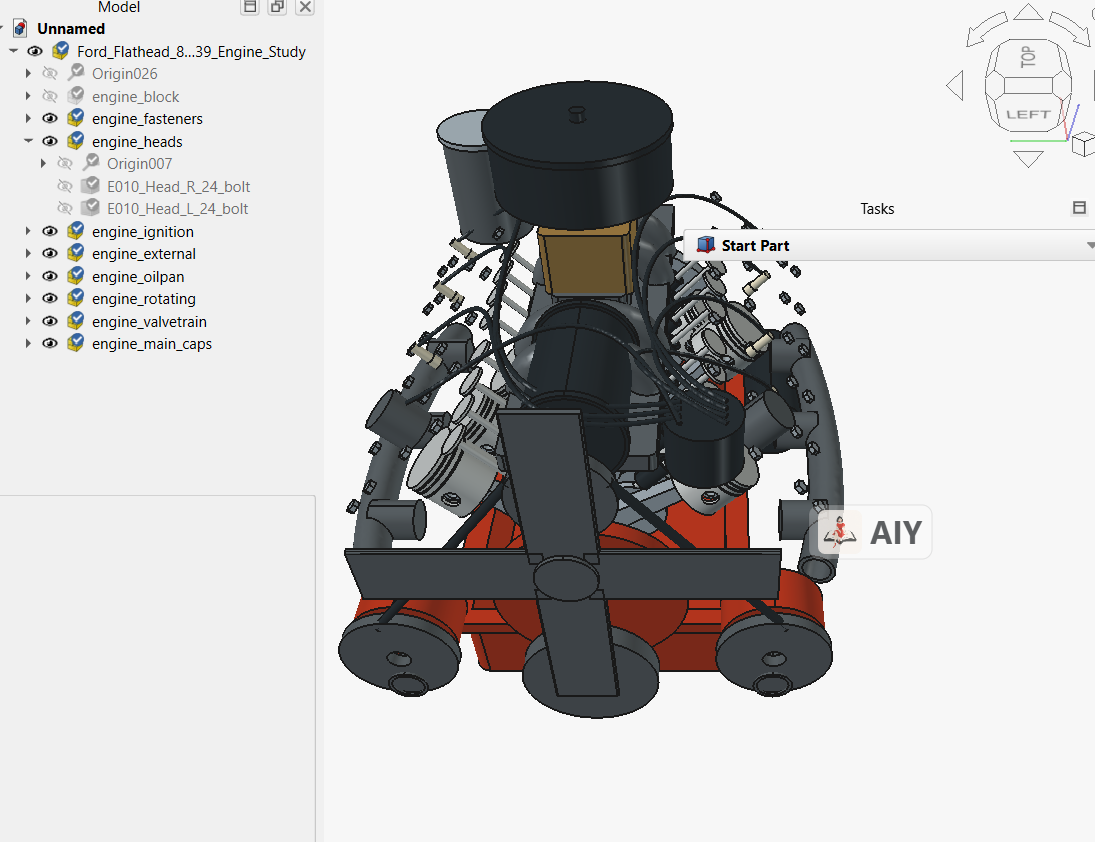Click the navigation cube left arrow
The width and height of the screenshot is (1095, 842).
point(955,86)
